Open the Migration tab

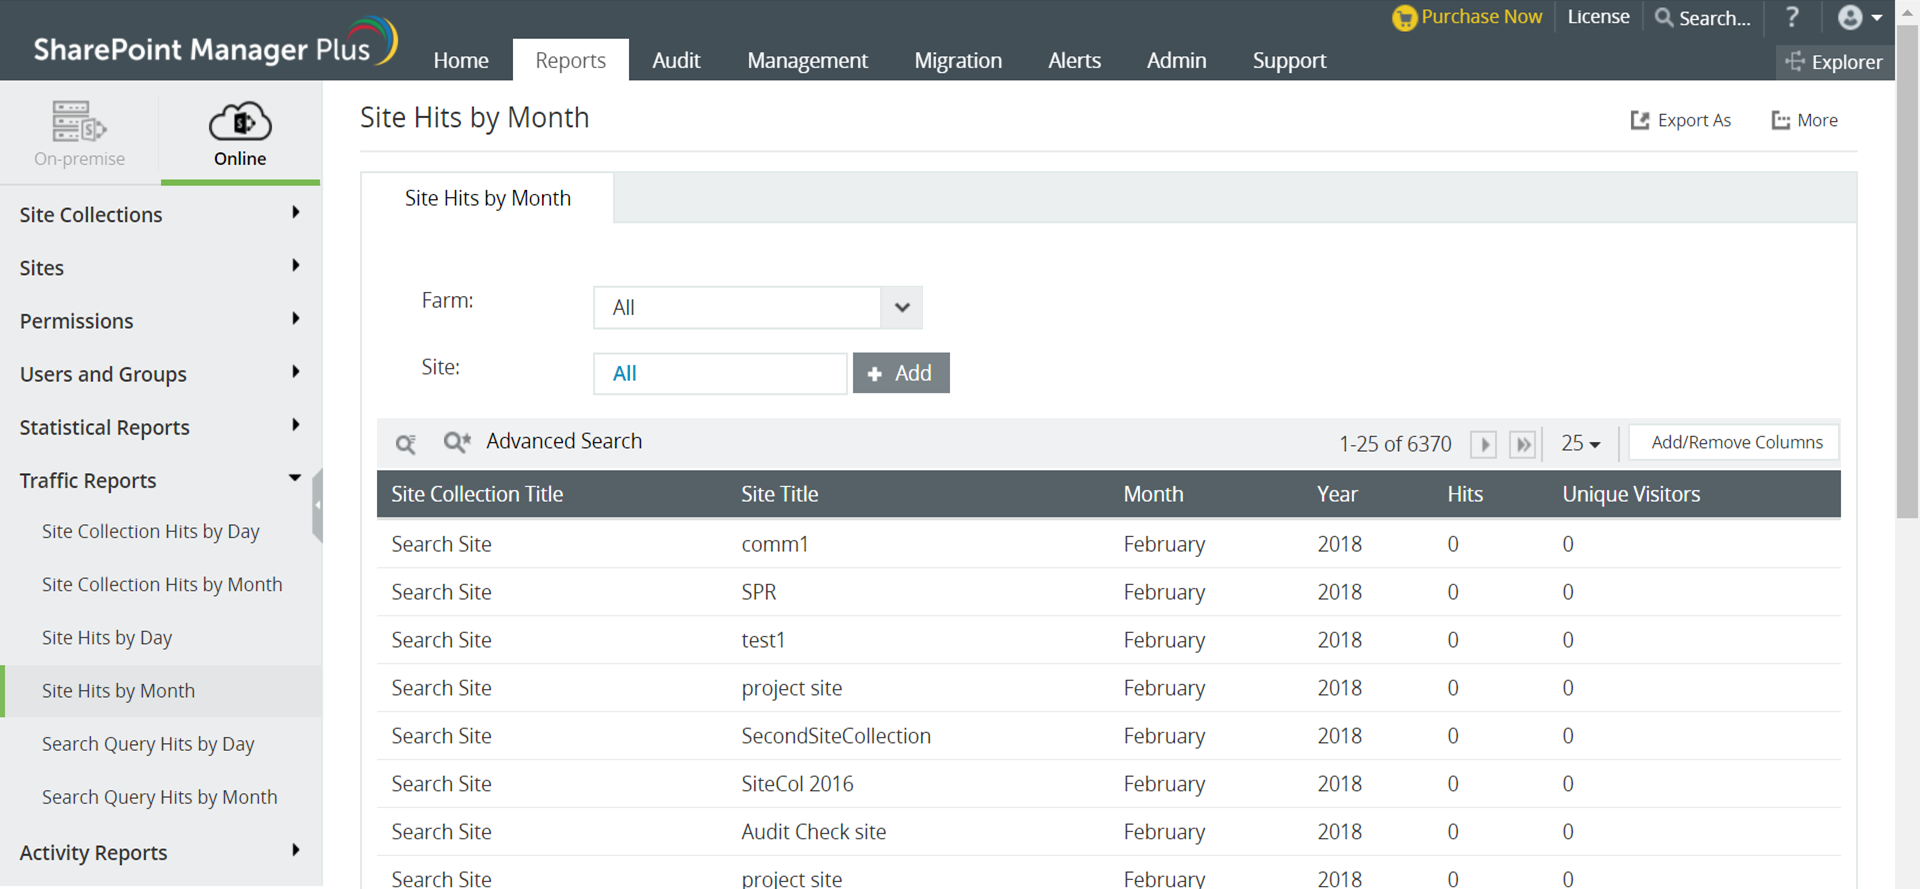click(x=957, y=60)
